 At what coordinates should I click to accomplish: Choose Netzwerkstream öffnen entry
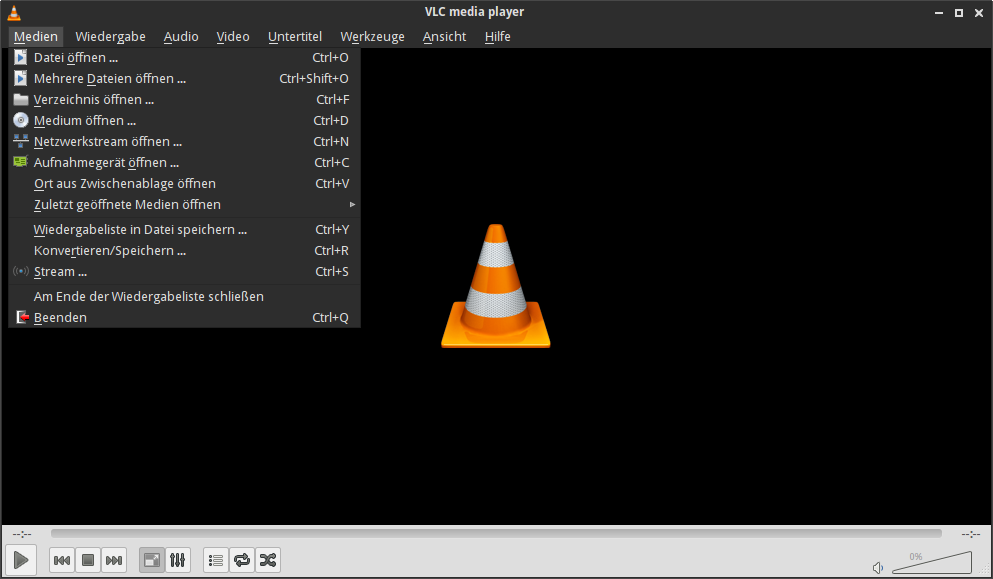pyautogui.click(x=184, y=141)
